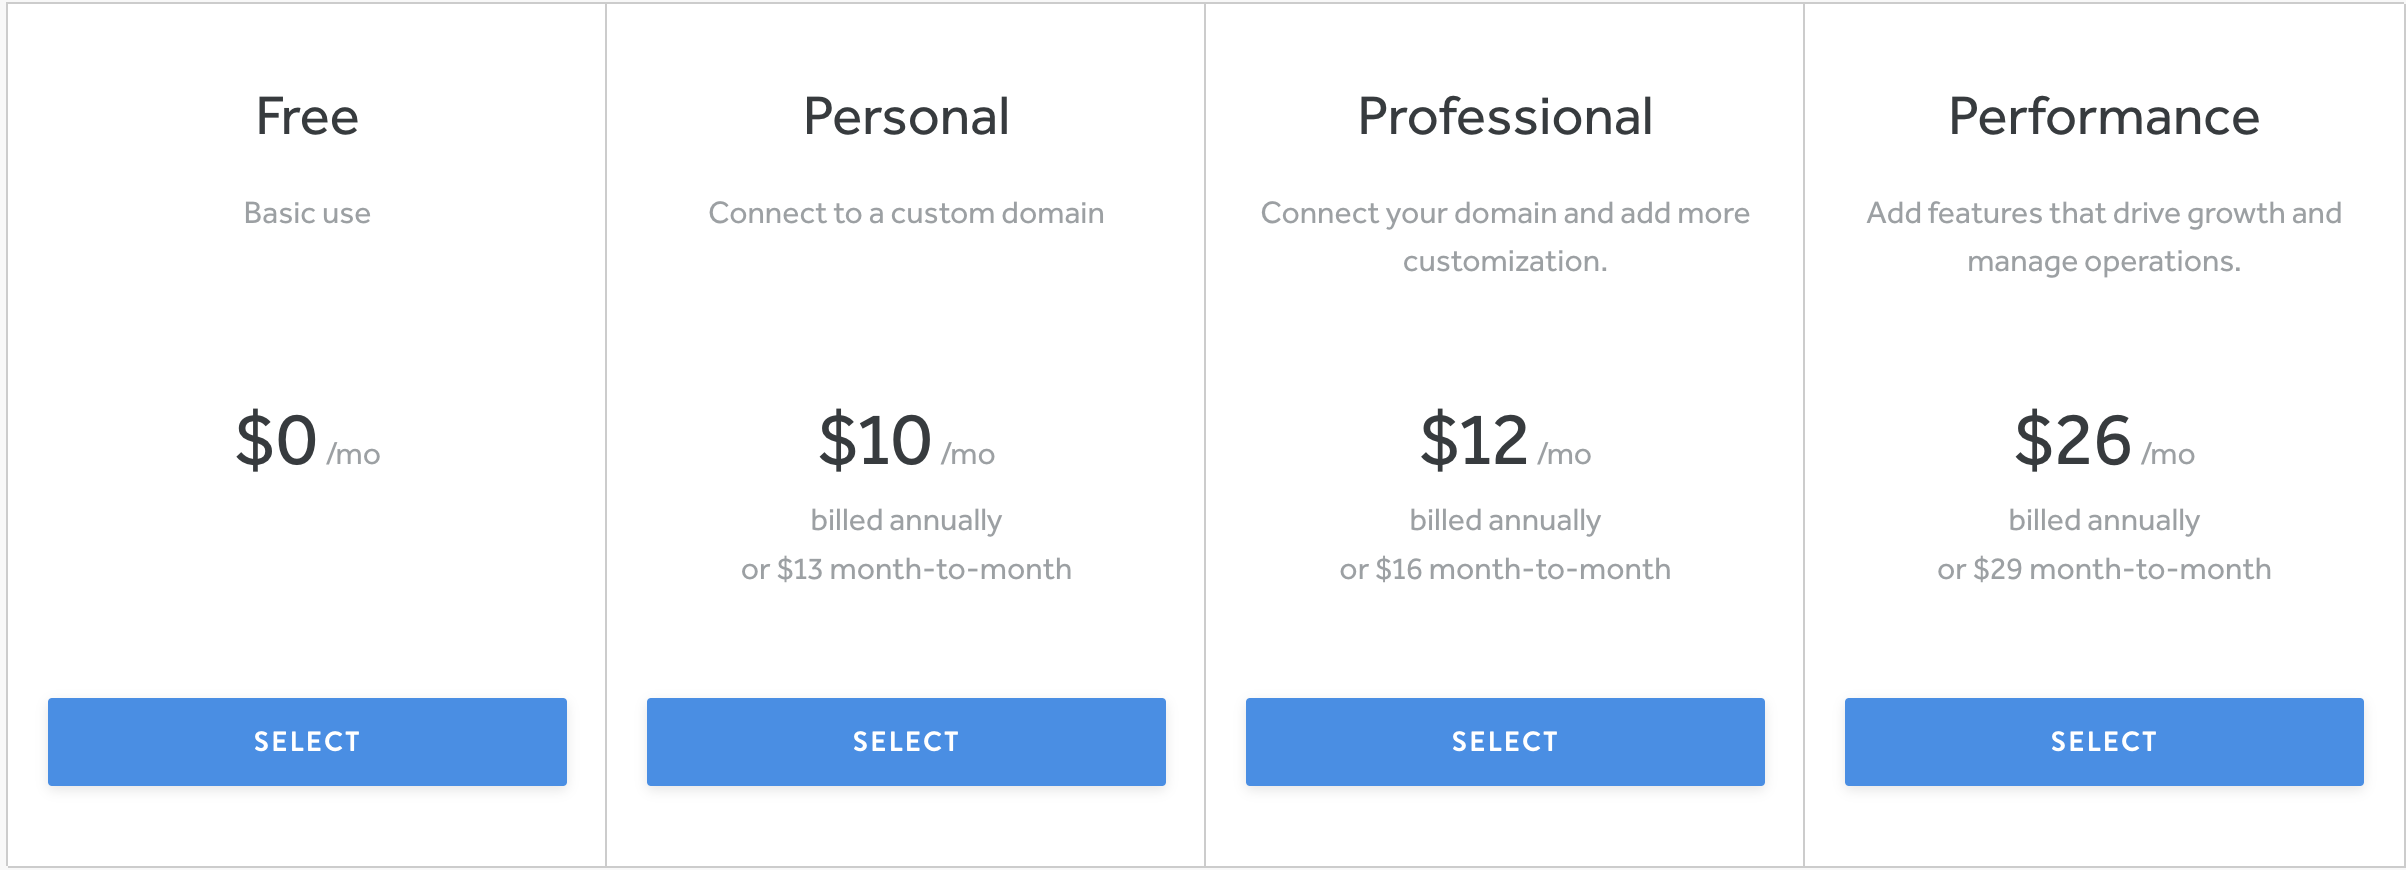This screenshot has width=2406, height=870.
Task: Select the Personal plan button
Action: [x=906, y=741]
